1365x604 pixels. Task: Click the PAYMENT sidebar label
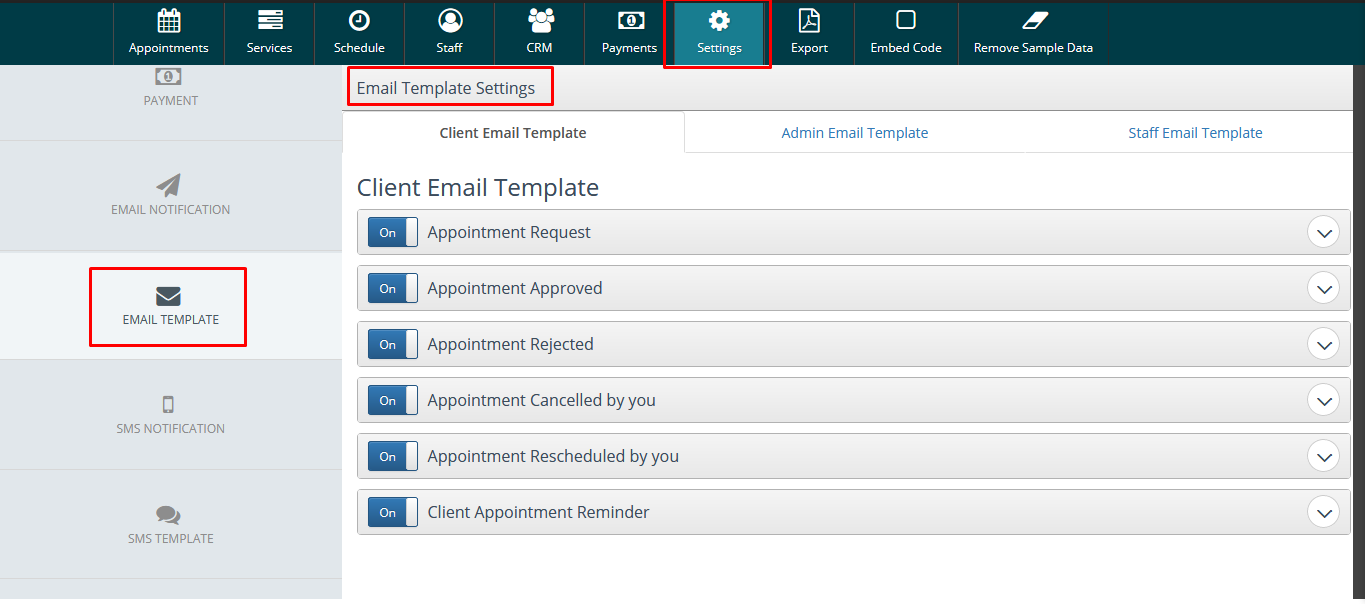pos(171,100)
